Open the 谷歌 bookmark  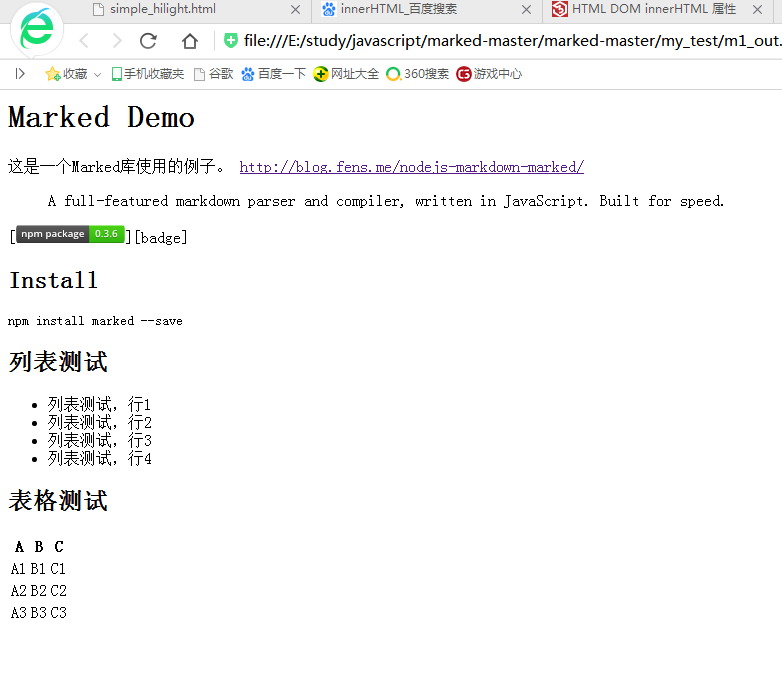tap(213, 74)
